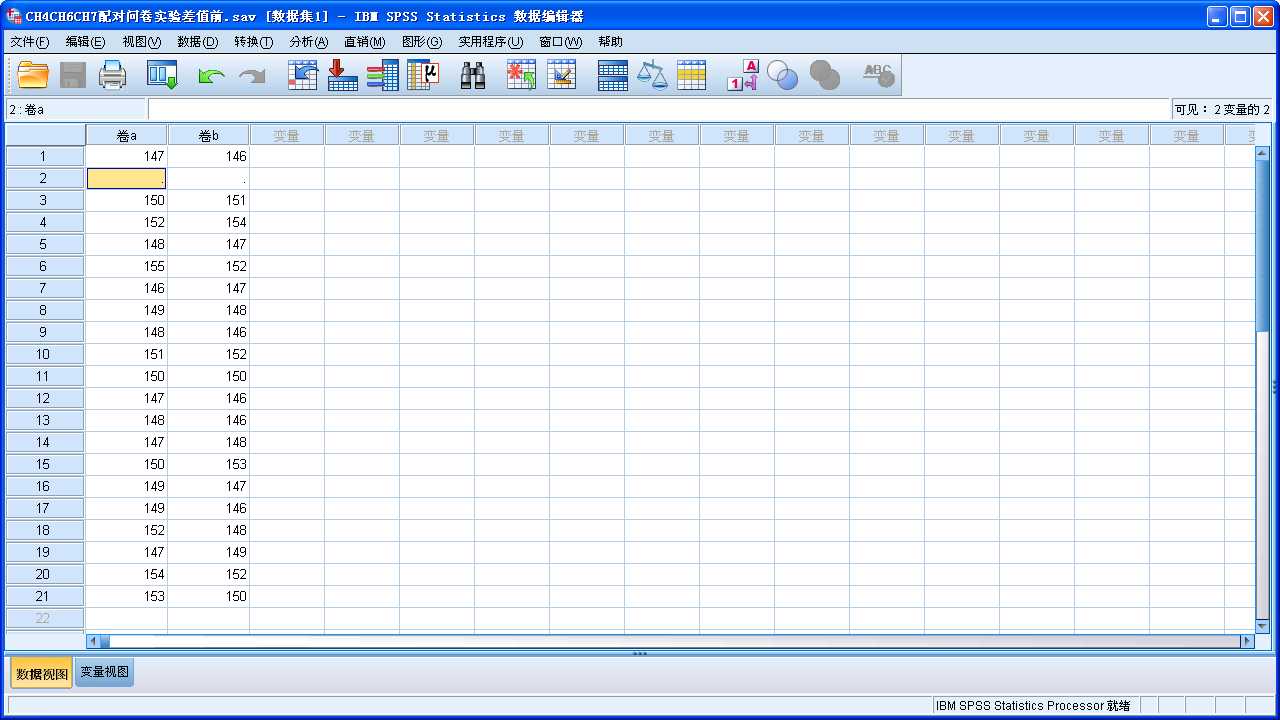Recall recently used dialogs icon
Screen dimensions: 1280x720
[x=162, y=75]
